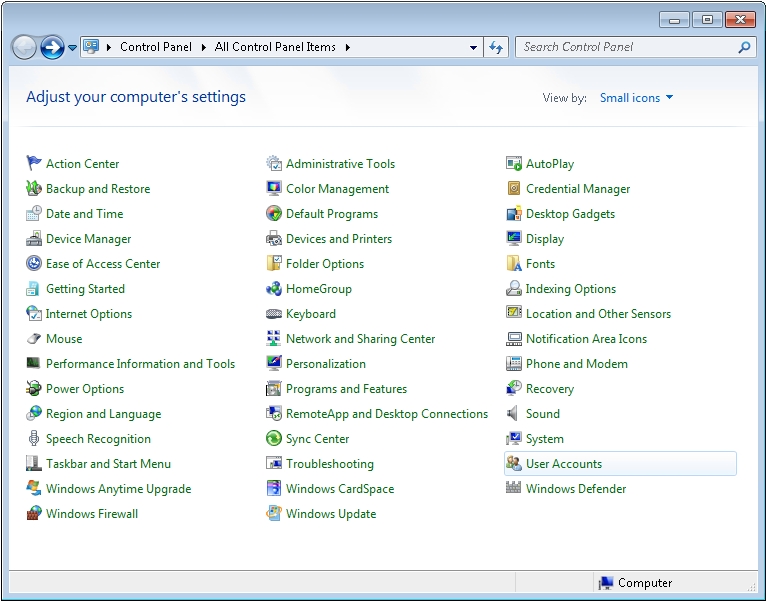The image size is (766, 601).
Task: Click the Recovery icon
Action: 513,388
